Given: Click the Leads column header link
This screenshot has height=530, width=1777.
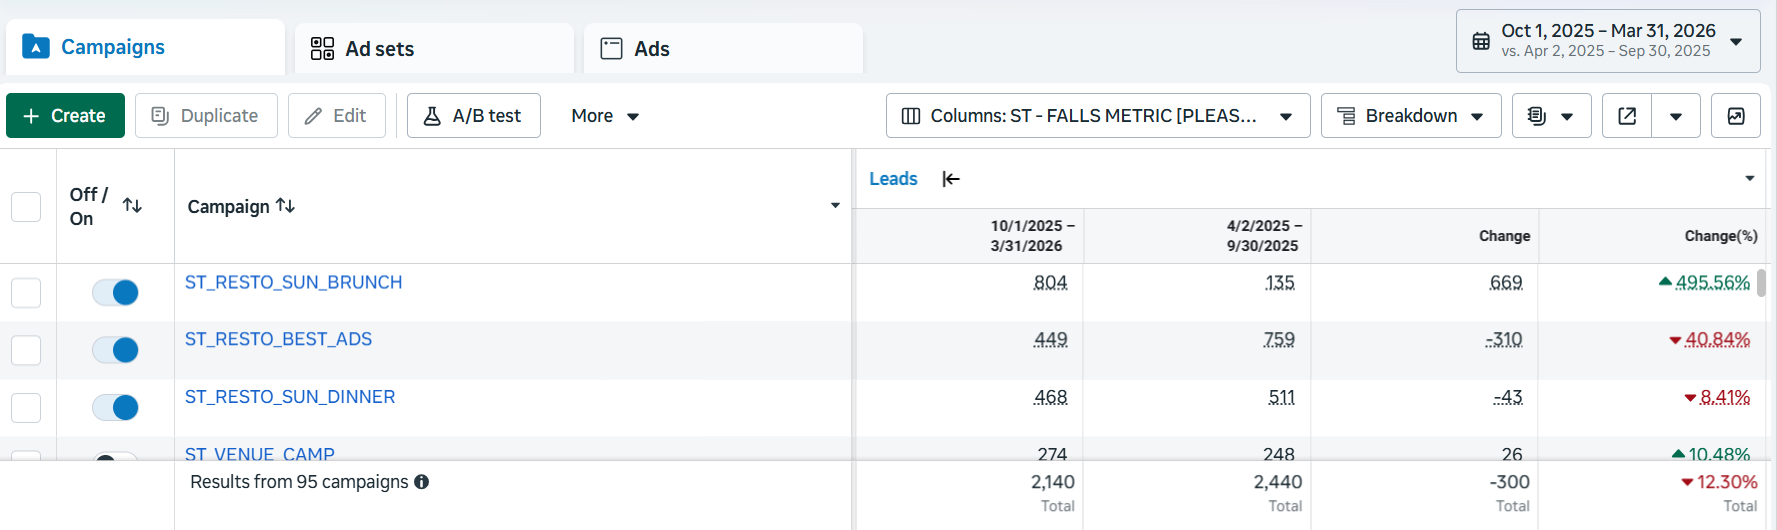Looking at the screenshot, I should click(893, 179).
